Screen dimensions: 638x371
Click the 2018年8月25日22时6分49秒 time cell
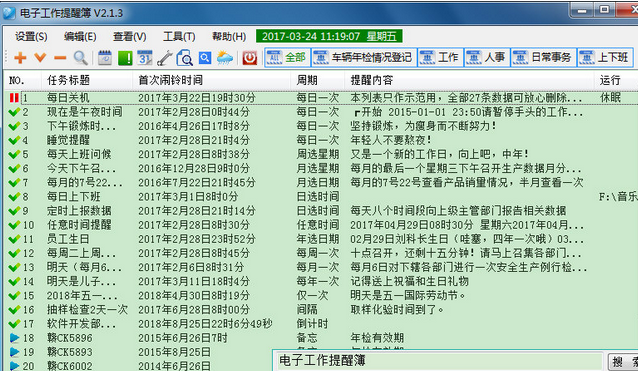click(x=205, y=324)
